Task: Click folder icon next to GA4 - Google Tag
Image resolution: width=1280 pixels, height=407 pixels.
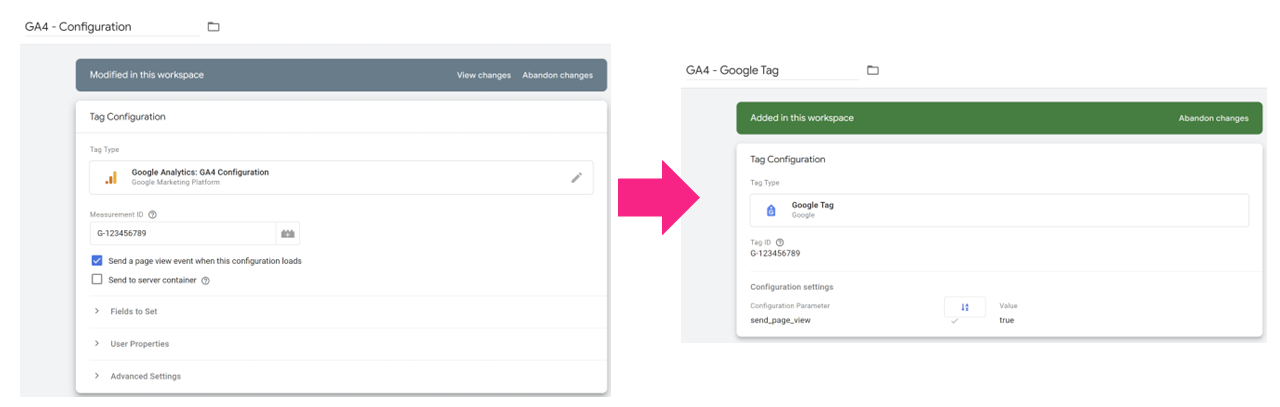Action: (x=873, y=71)
